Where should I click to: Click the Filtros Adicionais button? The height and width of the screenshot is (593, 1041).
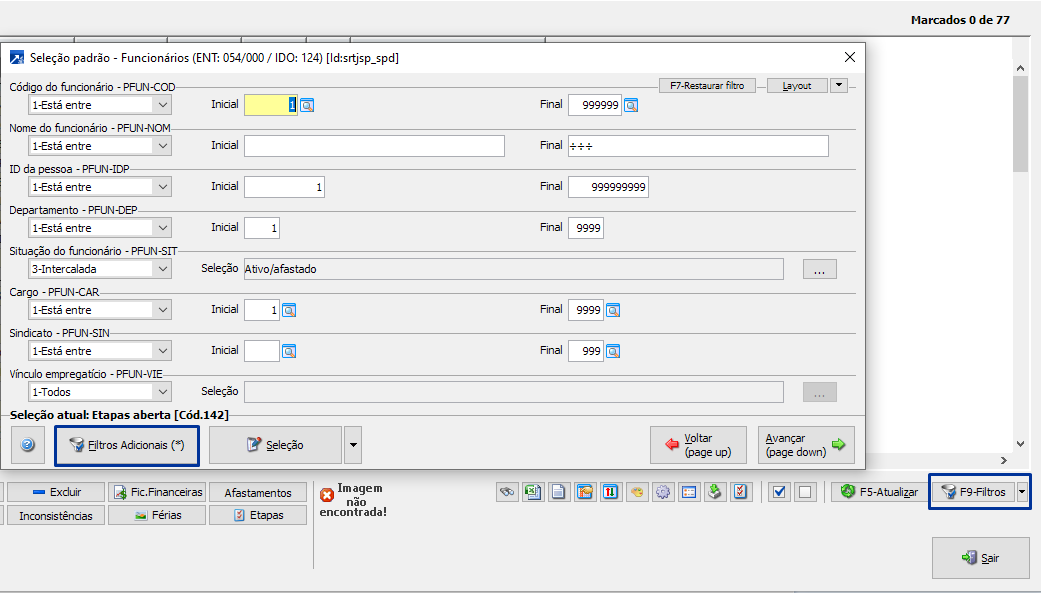tap(127, 445)
